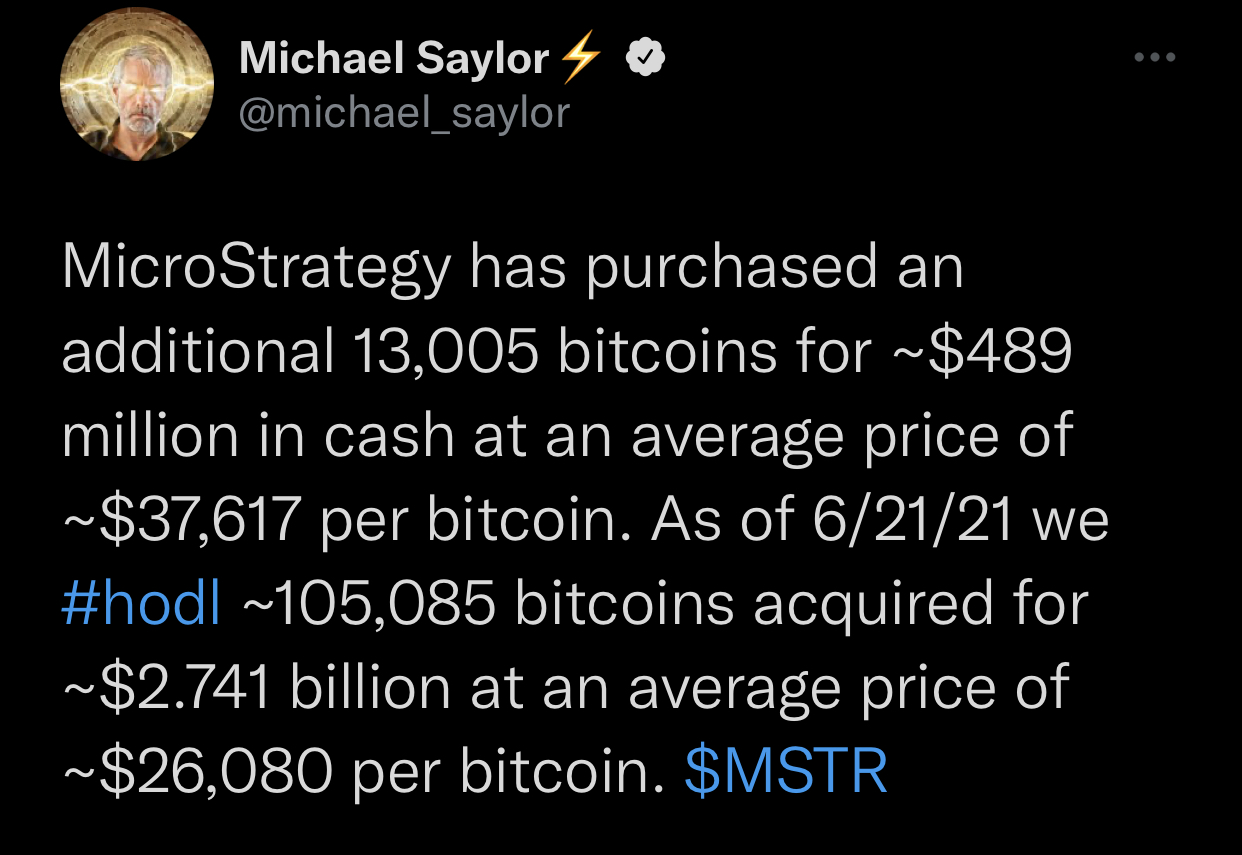Follow the #hodl hashtag link
Screen dimensions: 1242x855
(x=141, y=604)
